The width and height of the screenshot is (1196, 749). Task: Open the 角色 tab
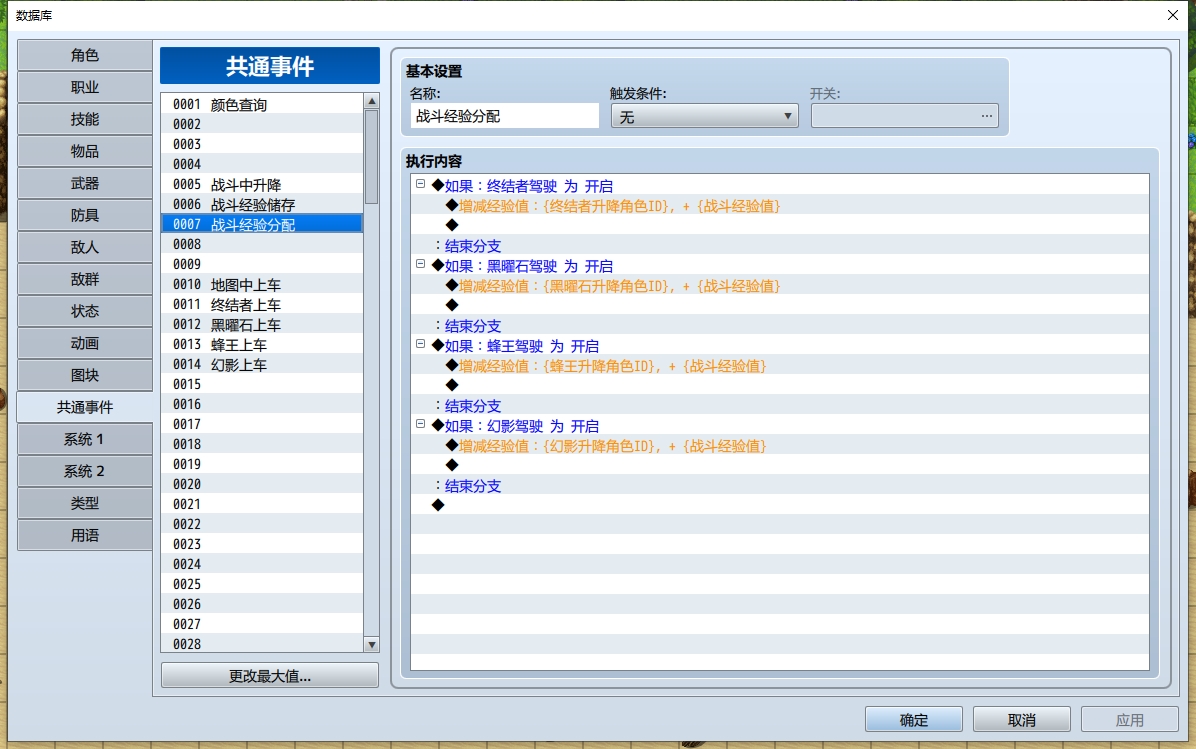click(85, 55)
